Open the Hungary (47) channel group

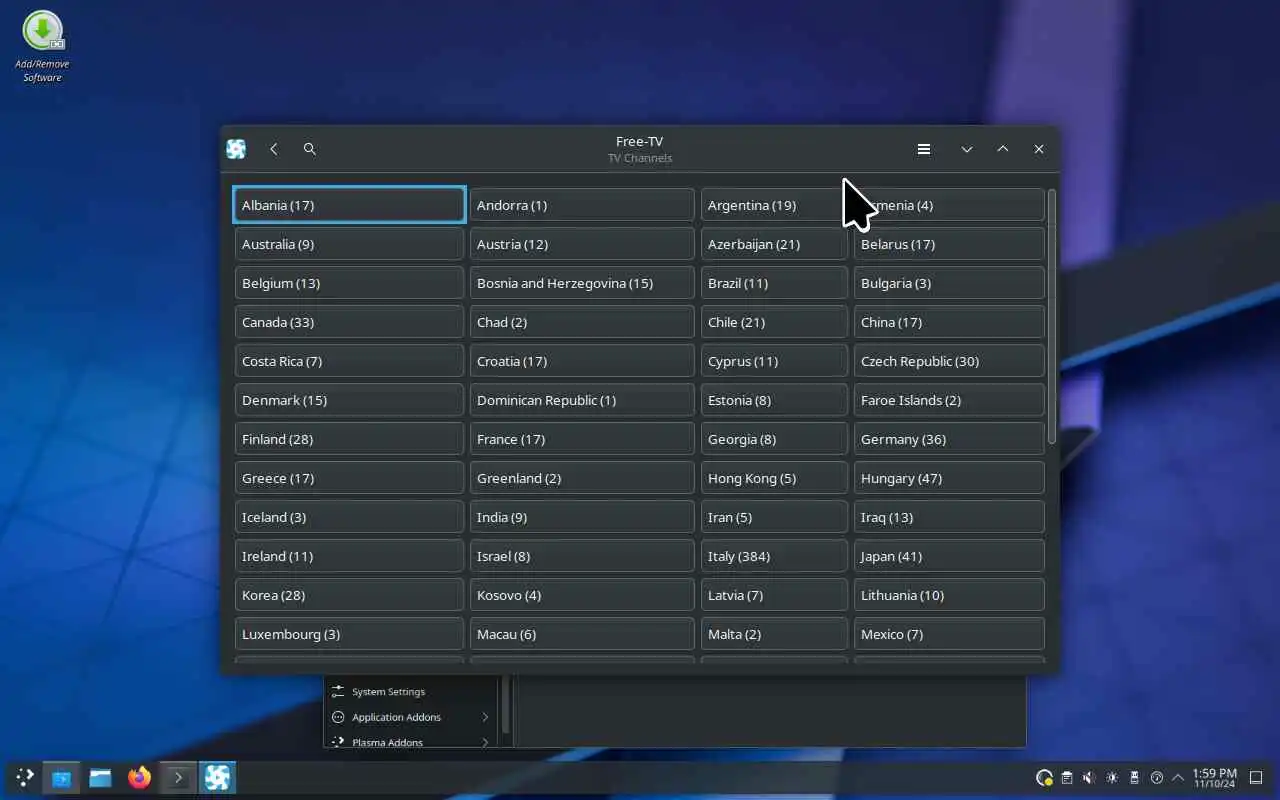pos(949,478)
